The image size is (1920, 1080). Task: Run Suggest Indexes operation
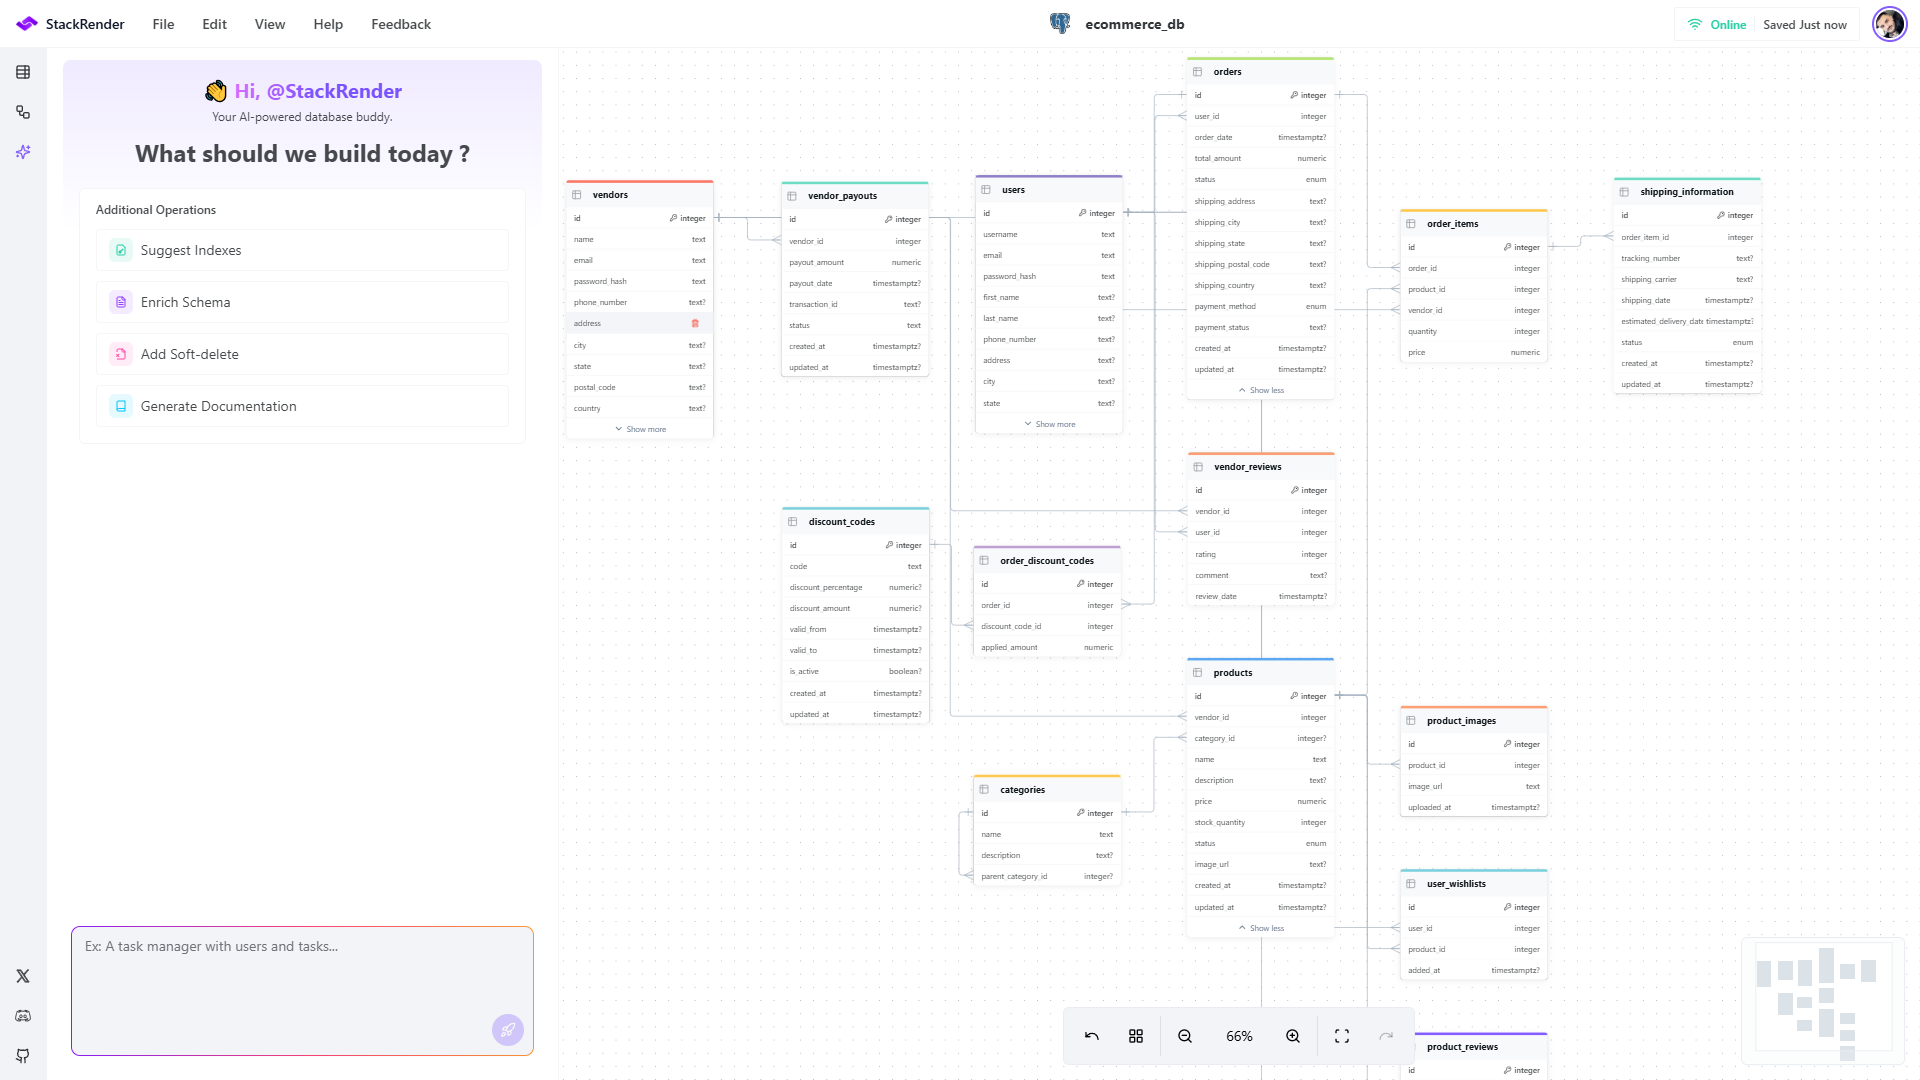pos(302,250)
